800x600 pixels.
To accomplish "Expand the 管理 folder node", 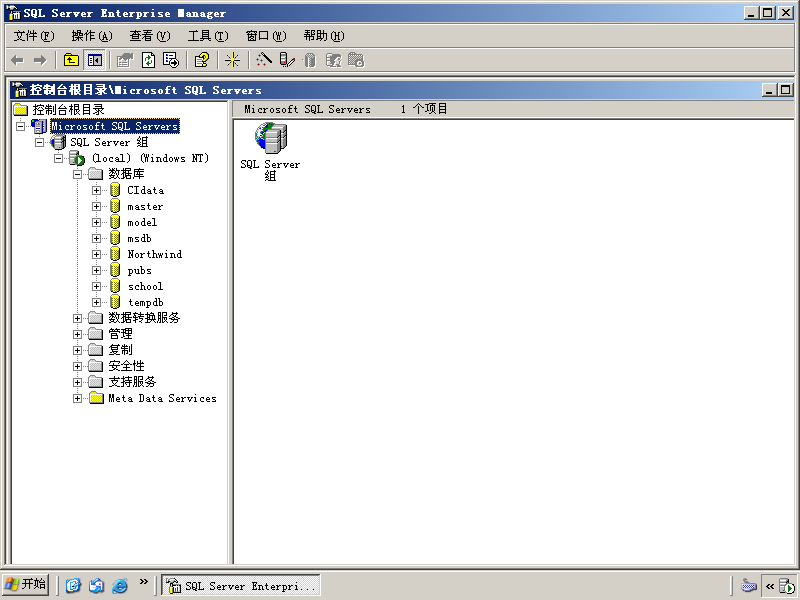I will 78,335.
